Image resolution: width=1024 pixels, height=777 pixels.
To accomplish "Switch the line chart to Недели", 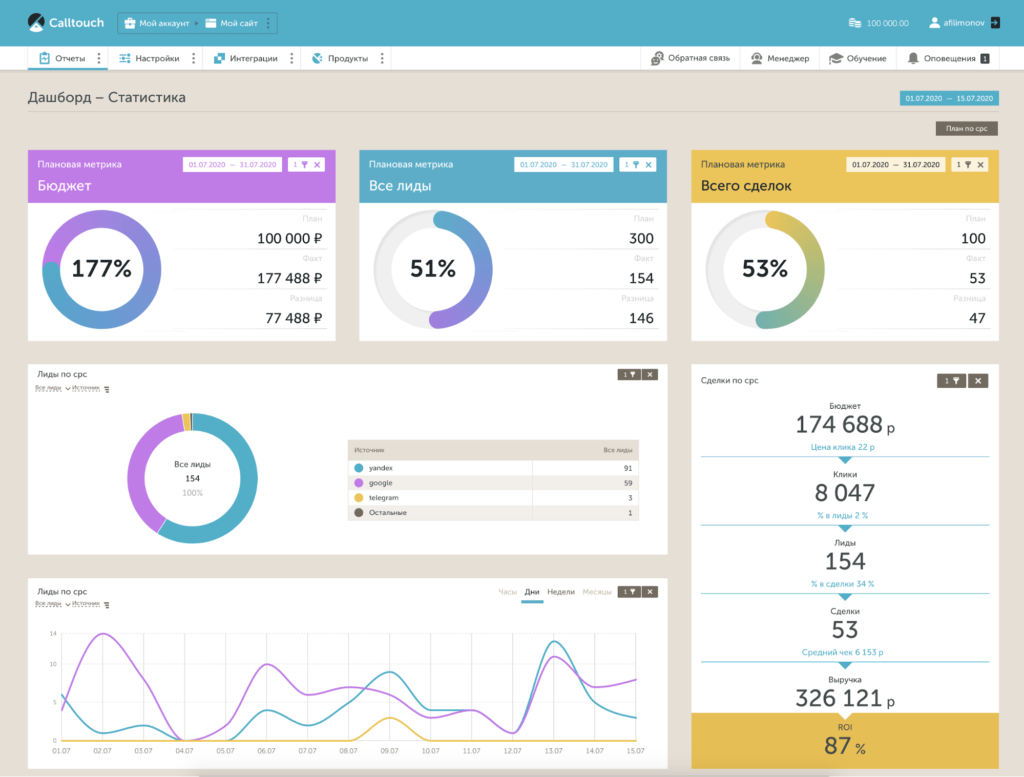I will [561, 592].
